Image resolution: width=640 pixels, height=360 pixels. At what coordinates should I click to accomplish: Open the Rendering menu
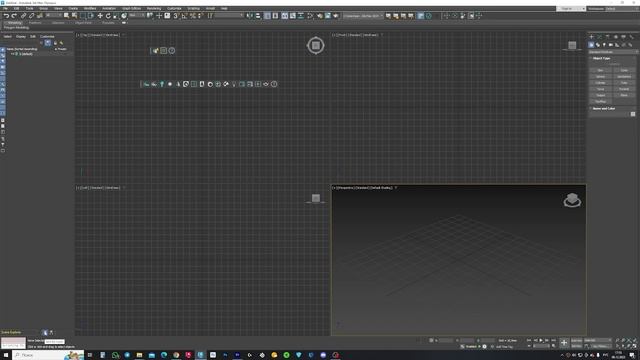point(154,8)
